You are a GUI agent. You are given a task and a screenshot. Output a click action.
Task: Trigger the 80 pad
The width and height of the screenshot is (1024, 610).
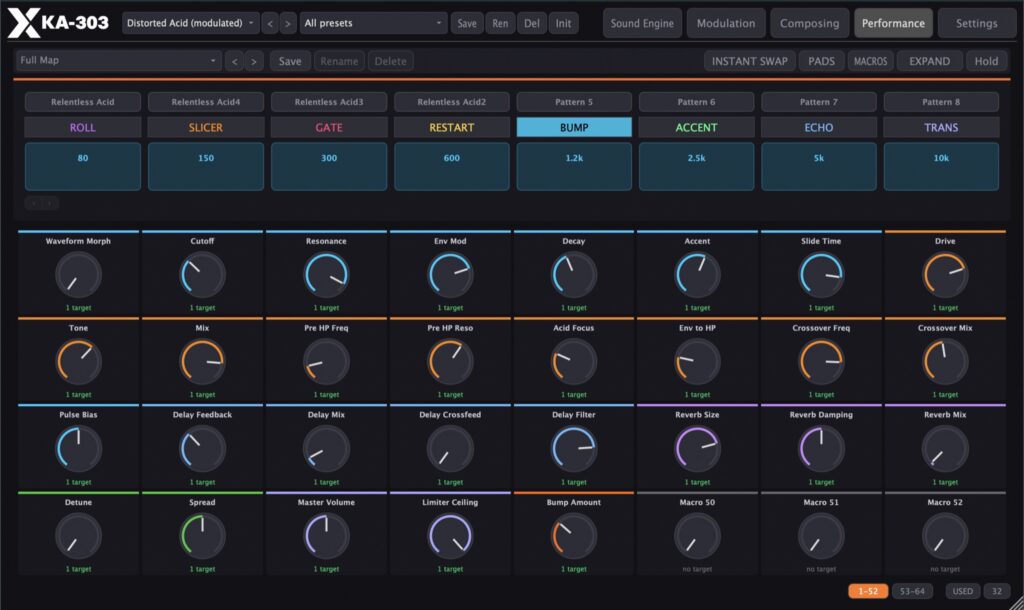(83, 167)
